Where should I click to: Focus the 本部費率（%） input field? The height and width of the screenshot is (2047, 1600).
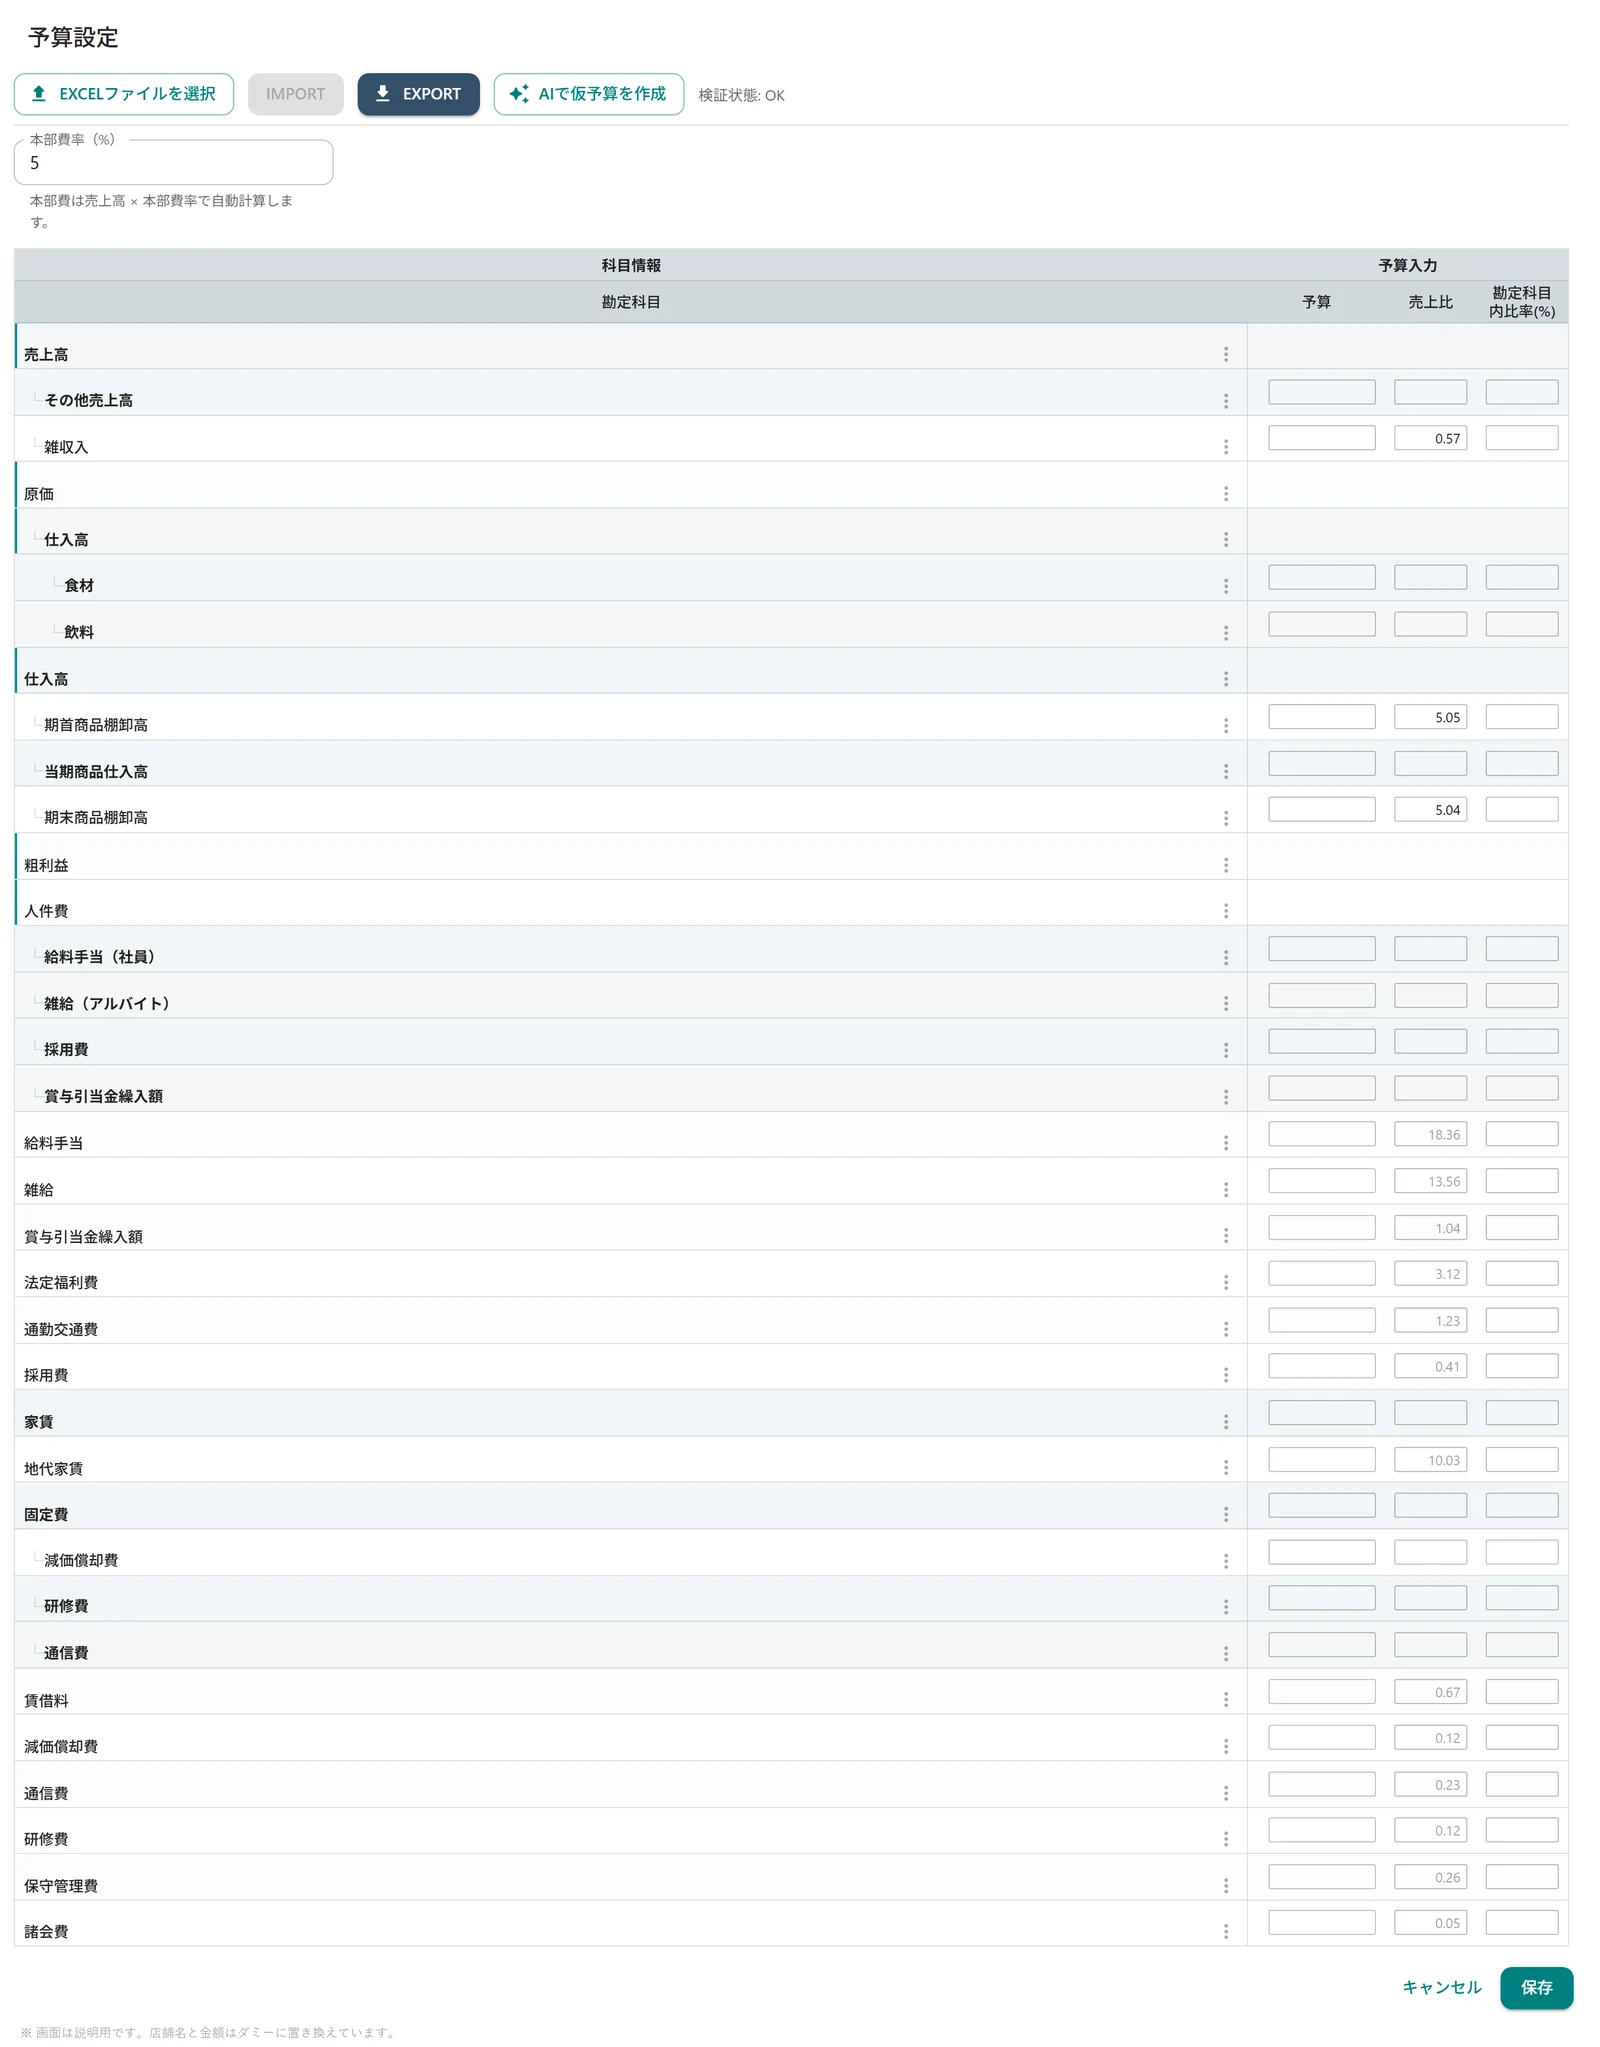pos(173,163)
